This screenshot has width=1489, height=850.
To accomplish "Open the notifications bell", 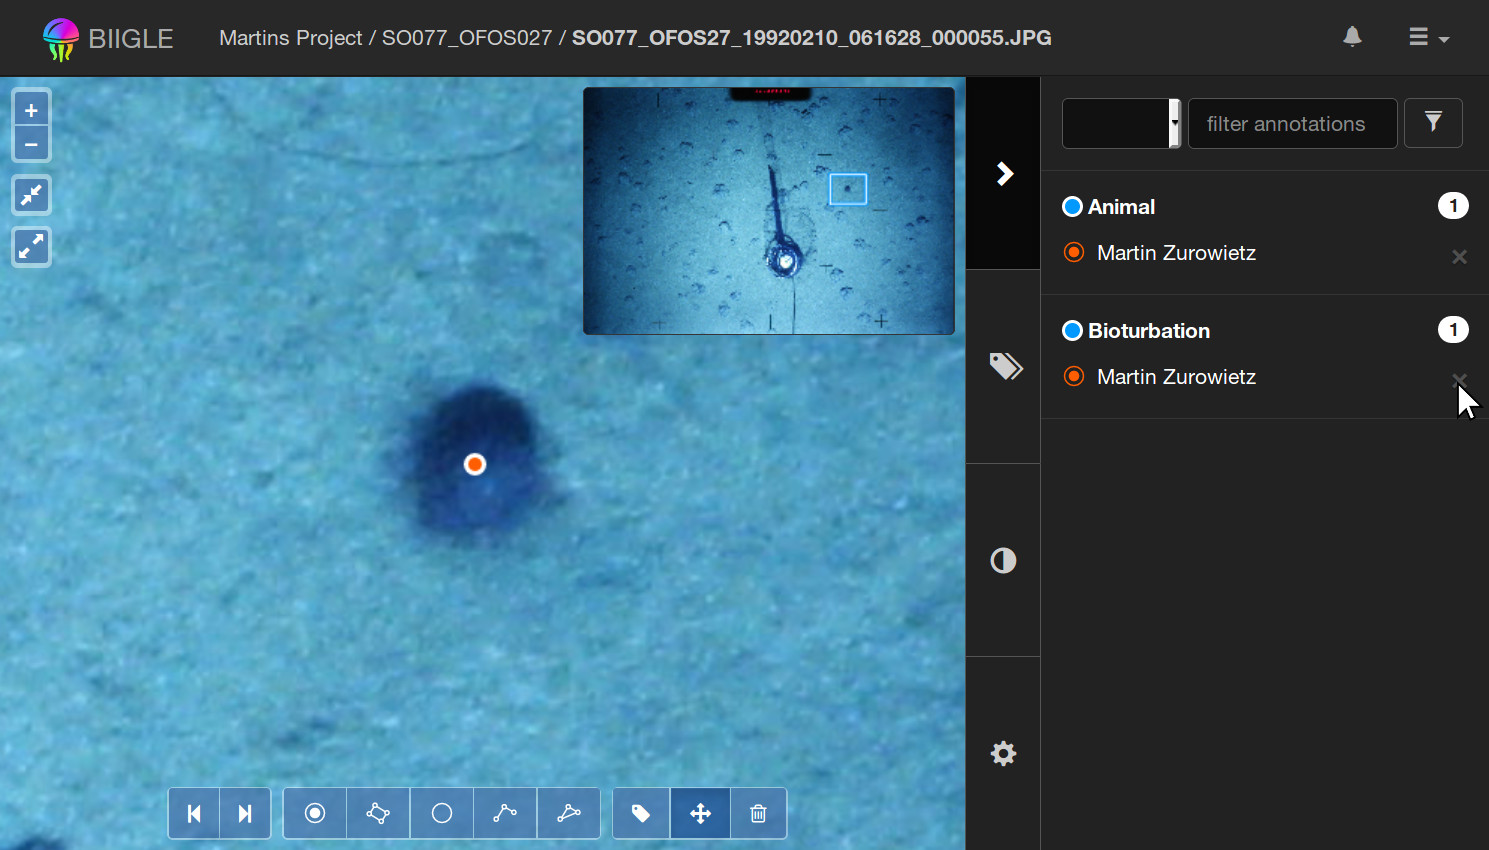I will (x=1352, y=38).
